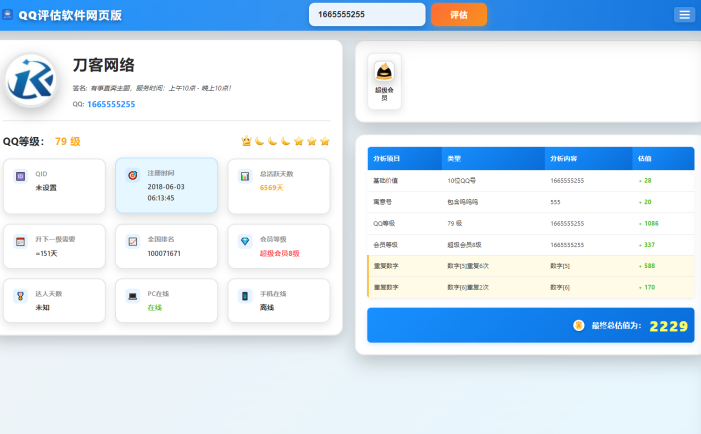This screenshot has width=701, height=434.
Task: Click the 10位QQ号 type cell
Action: (461, 181)
